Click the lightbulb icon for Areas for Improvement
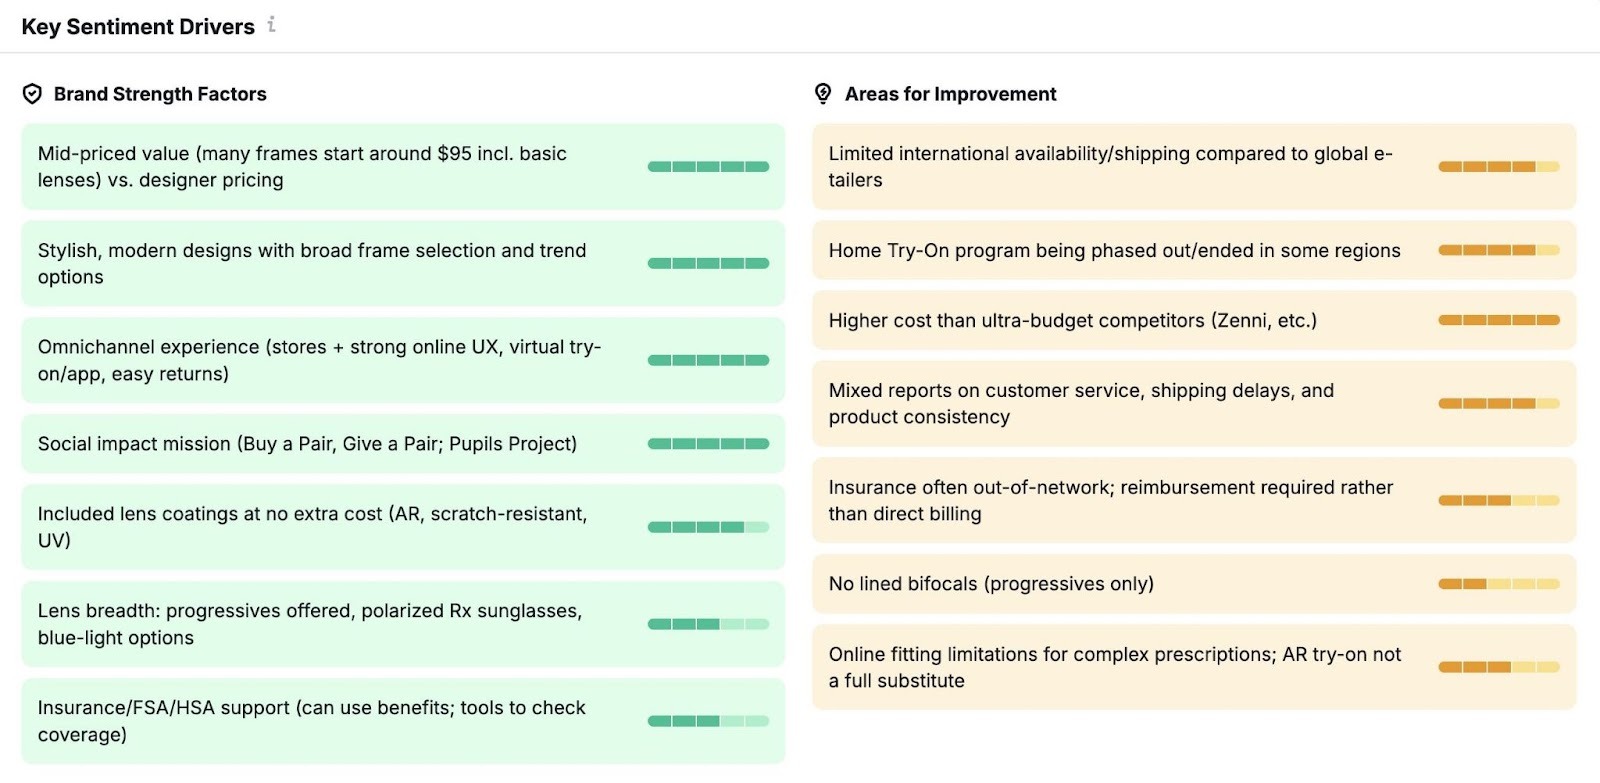Viewport: 1600px width, 783px height. click(822, 94)
